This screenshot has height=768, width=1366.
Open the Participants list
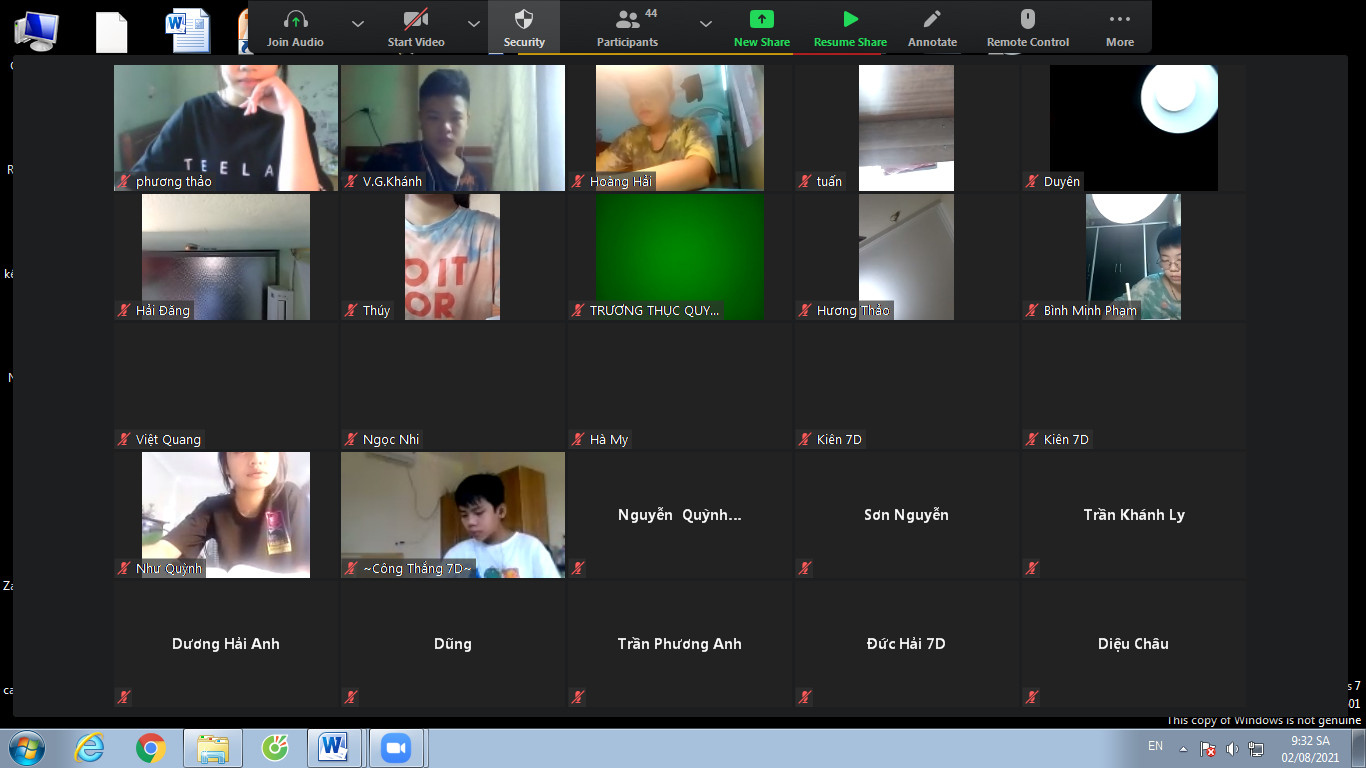(627, 20)
